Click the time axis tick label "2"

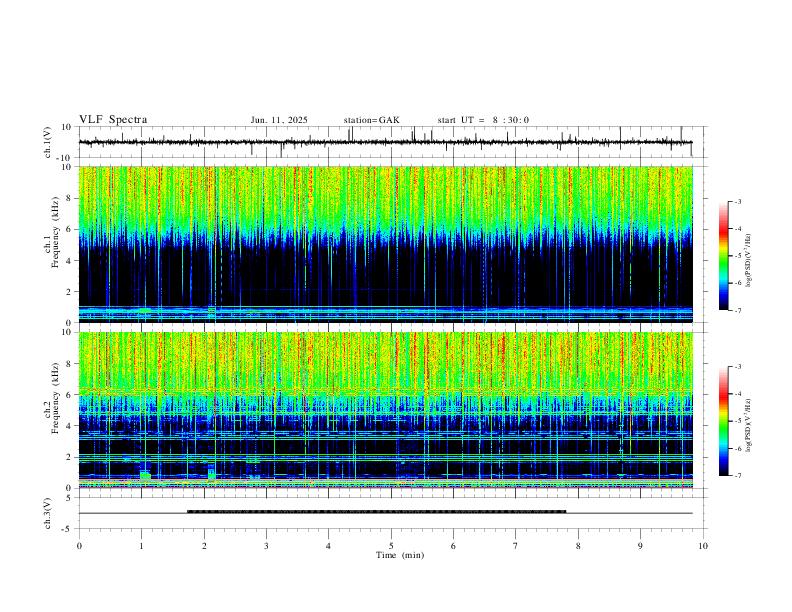click(204, 546)
